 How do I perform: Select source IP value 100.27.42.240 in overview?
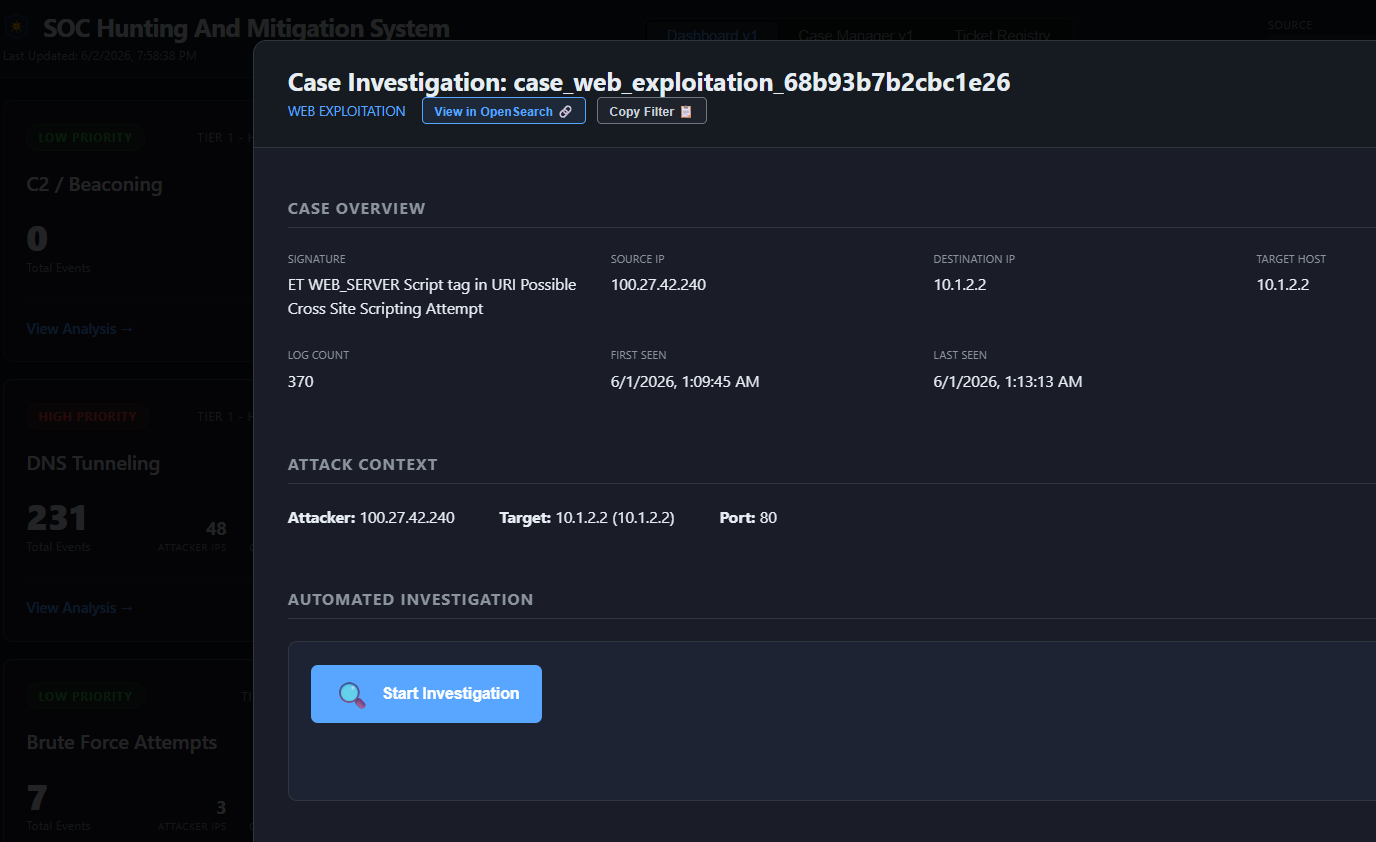point(658,285)
